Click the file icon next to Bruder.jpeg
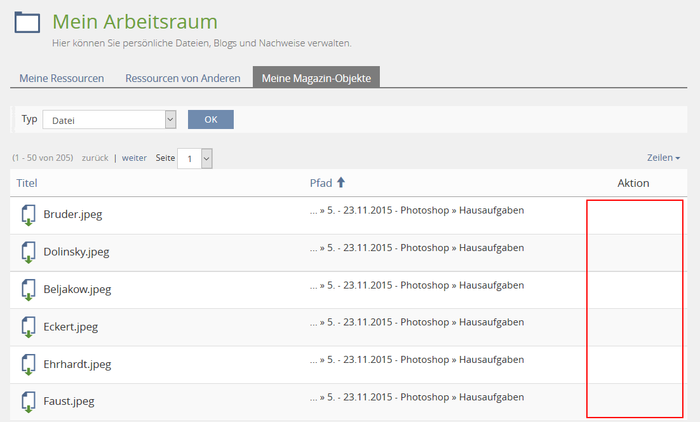 (x=28, y=215)
